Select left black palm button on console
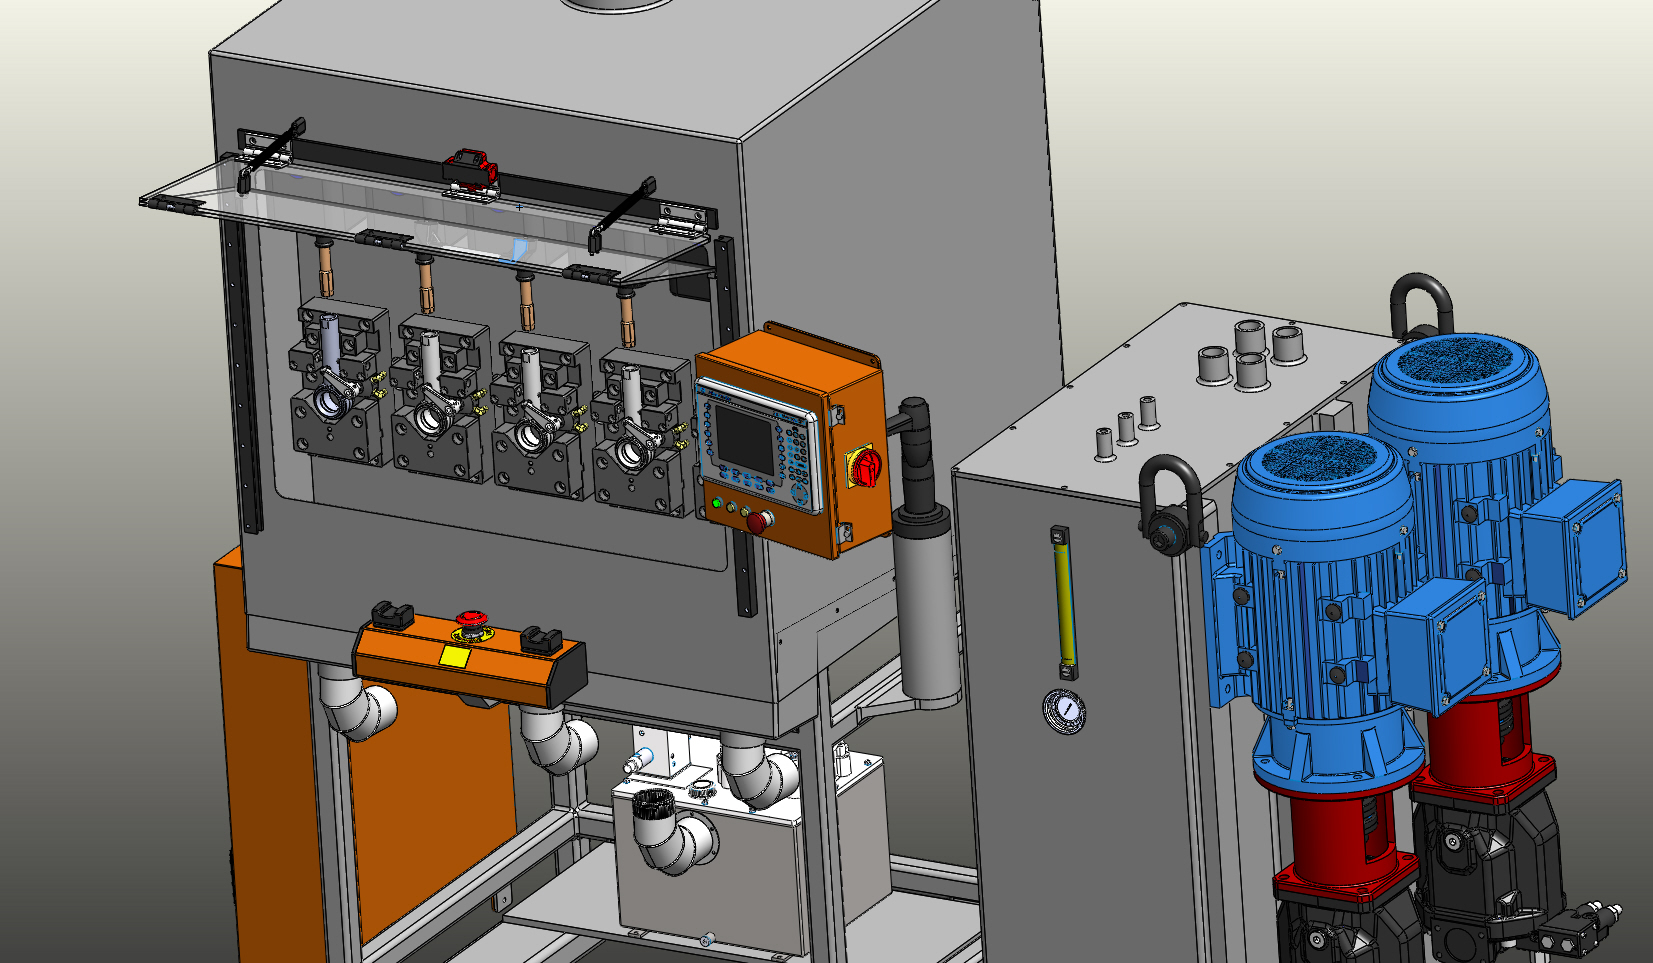Screen dimensions: 1653x963 pyautogui.click(x=392, y=614)
